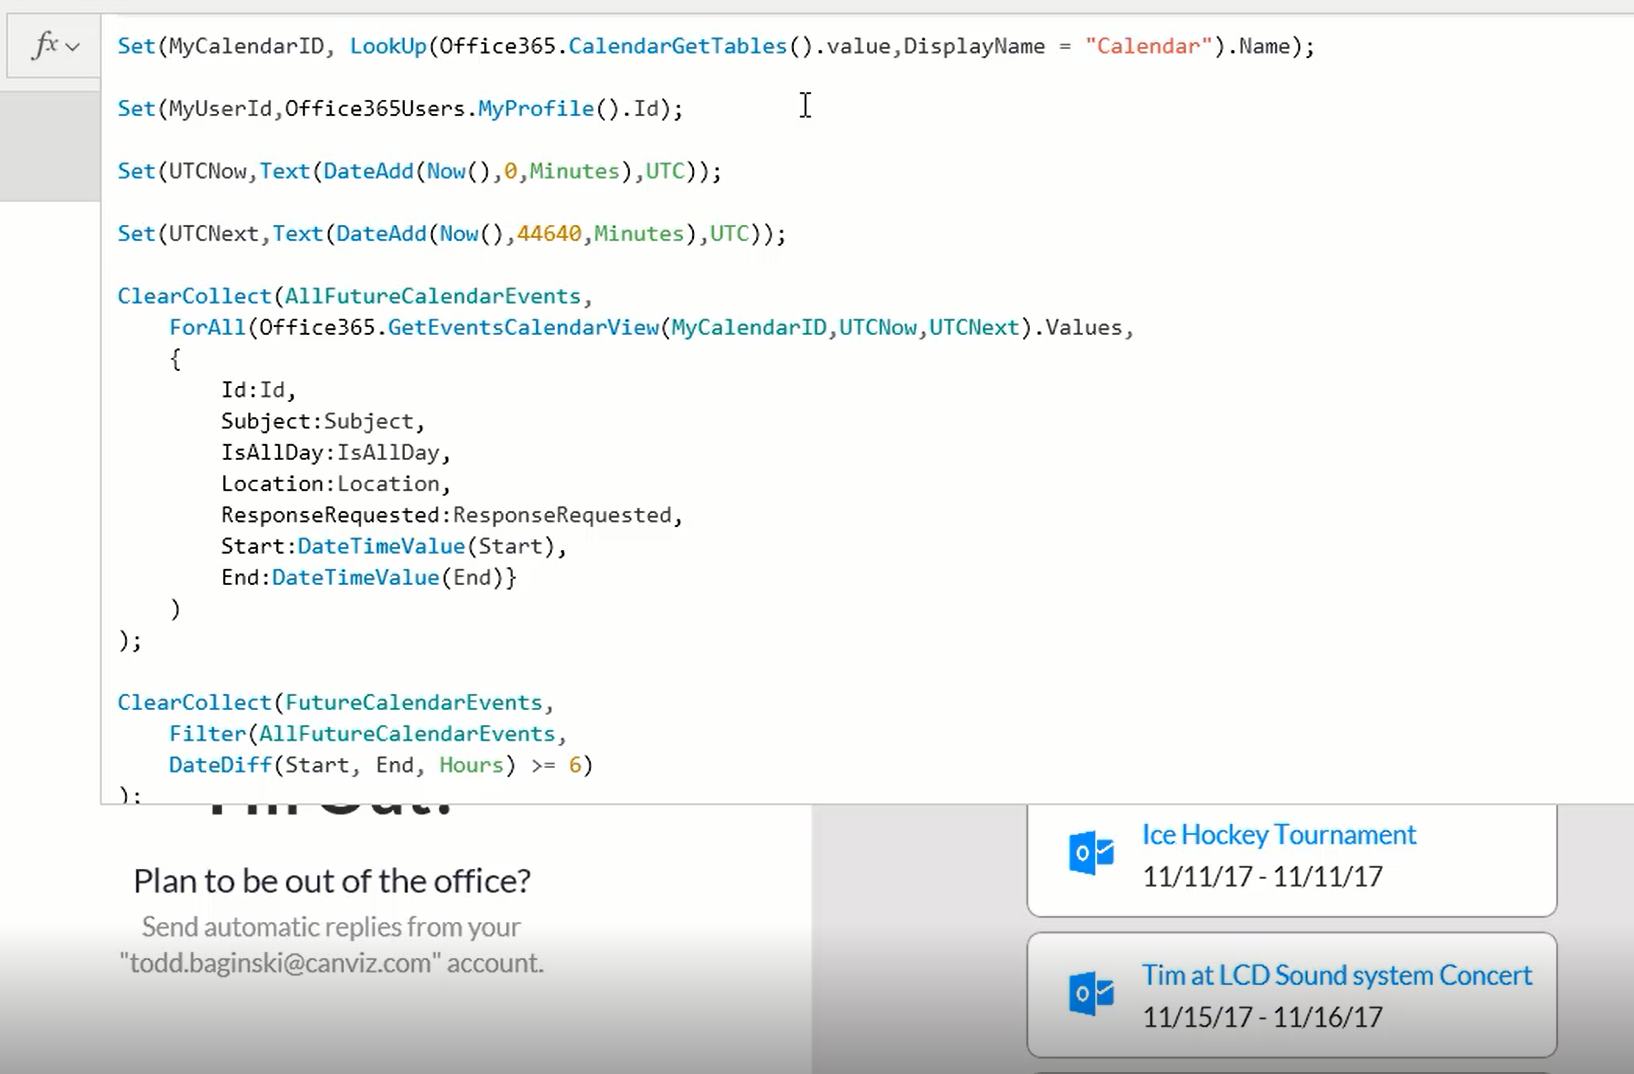The width and height of the screenshot is (1634, 1074).
Task: Click the 44640 number in the UTCNext formula
Action: click(x=548, y=234)
